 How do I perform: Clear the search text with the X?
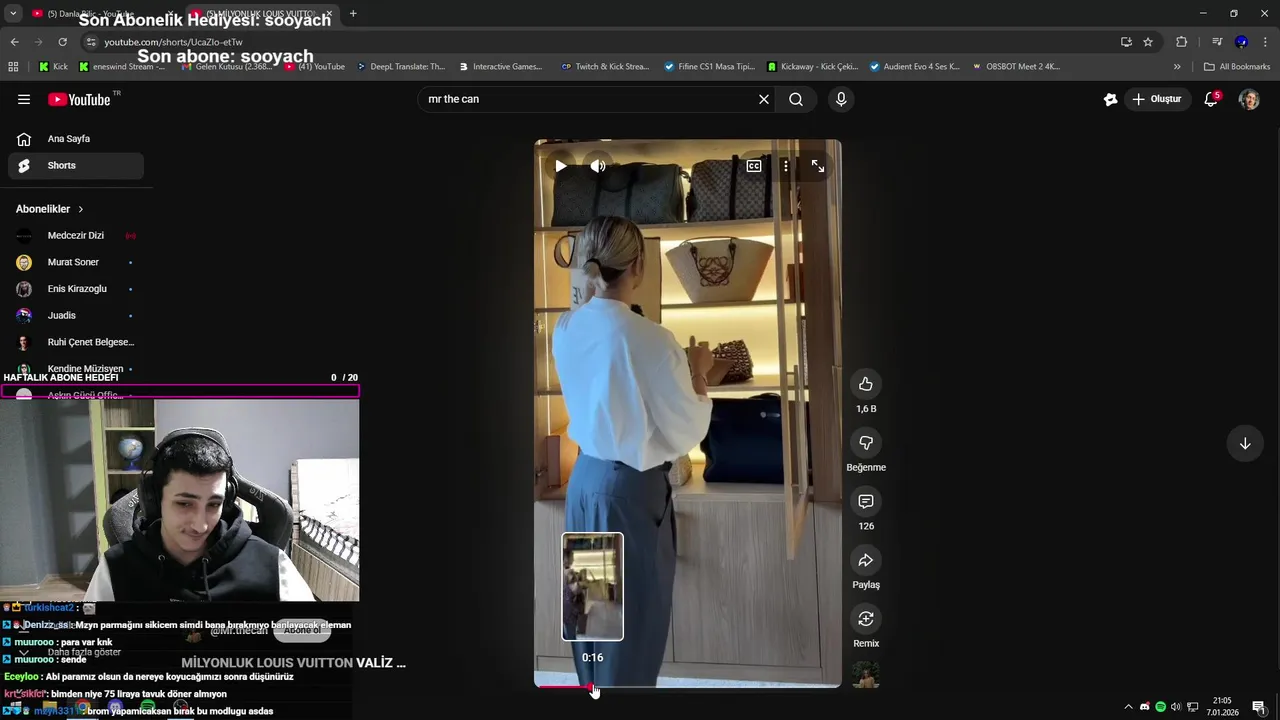pos(764,99)
